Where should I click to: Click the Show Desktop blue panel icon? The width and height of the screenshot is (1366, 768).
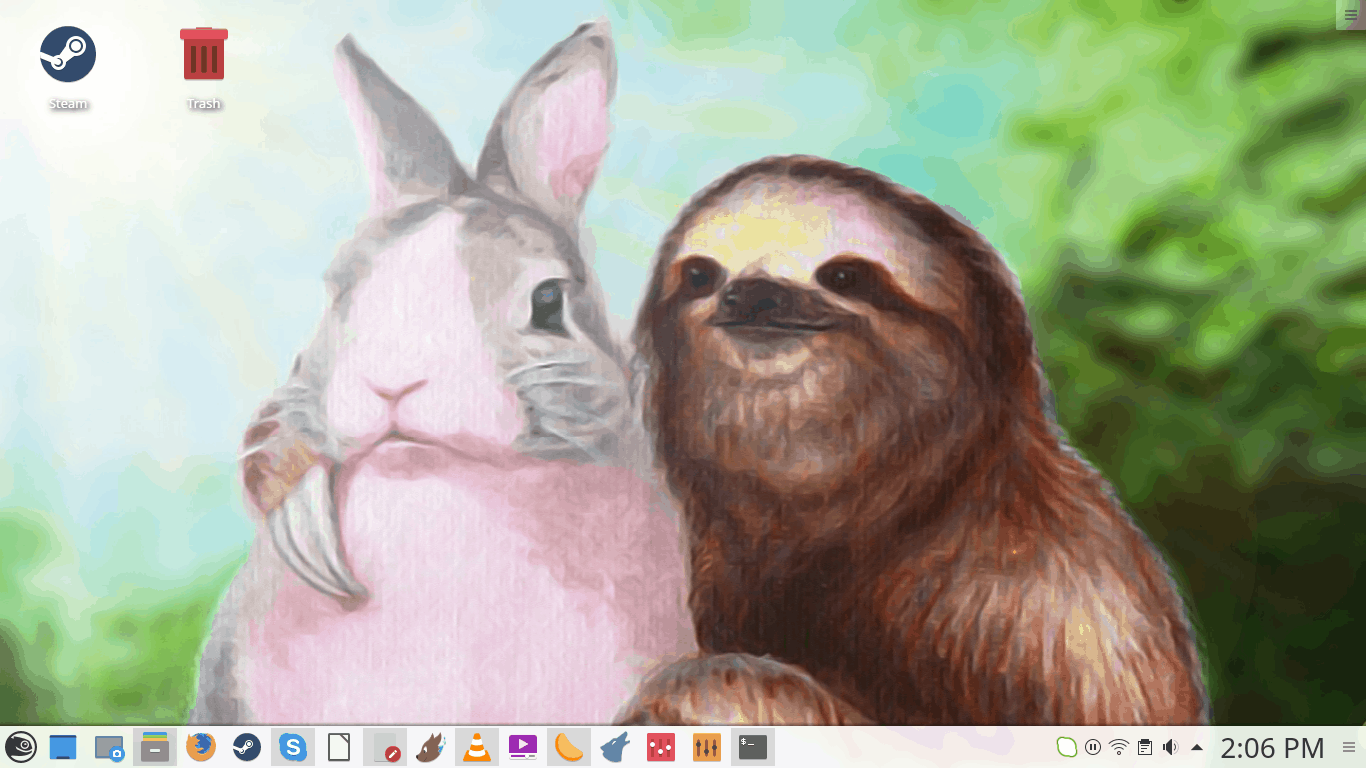63,747
